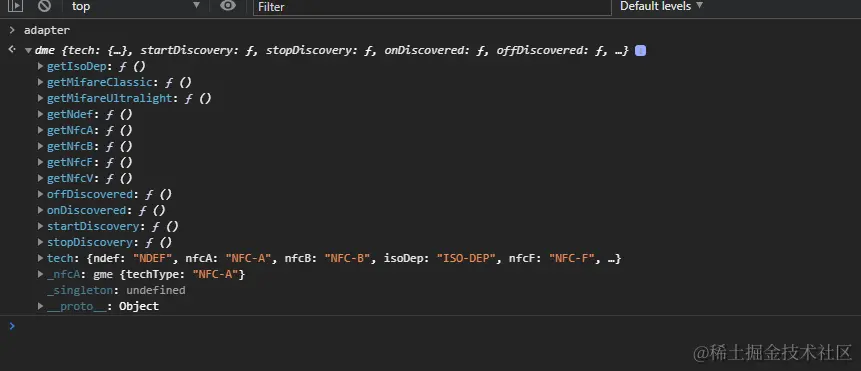
Task: Expand the startDiscovery function
Action: 41,226
